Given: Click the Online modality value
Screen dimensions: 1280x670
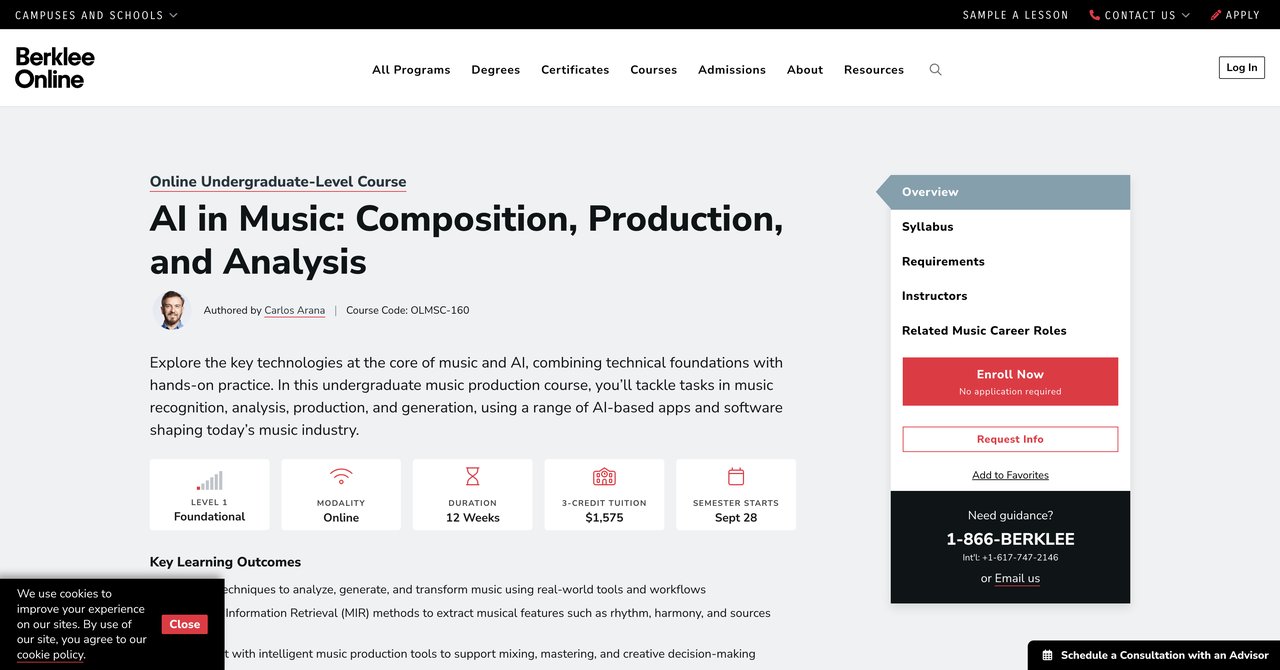Looking at the screenshot, I should pyautogui.click(x=341, y=518).
